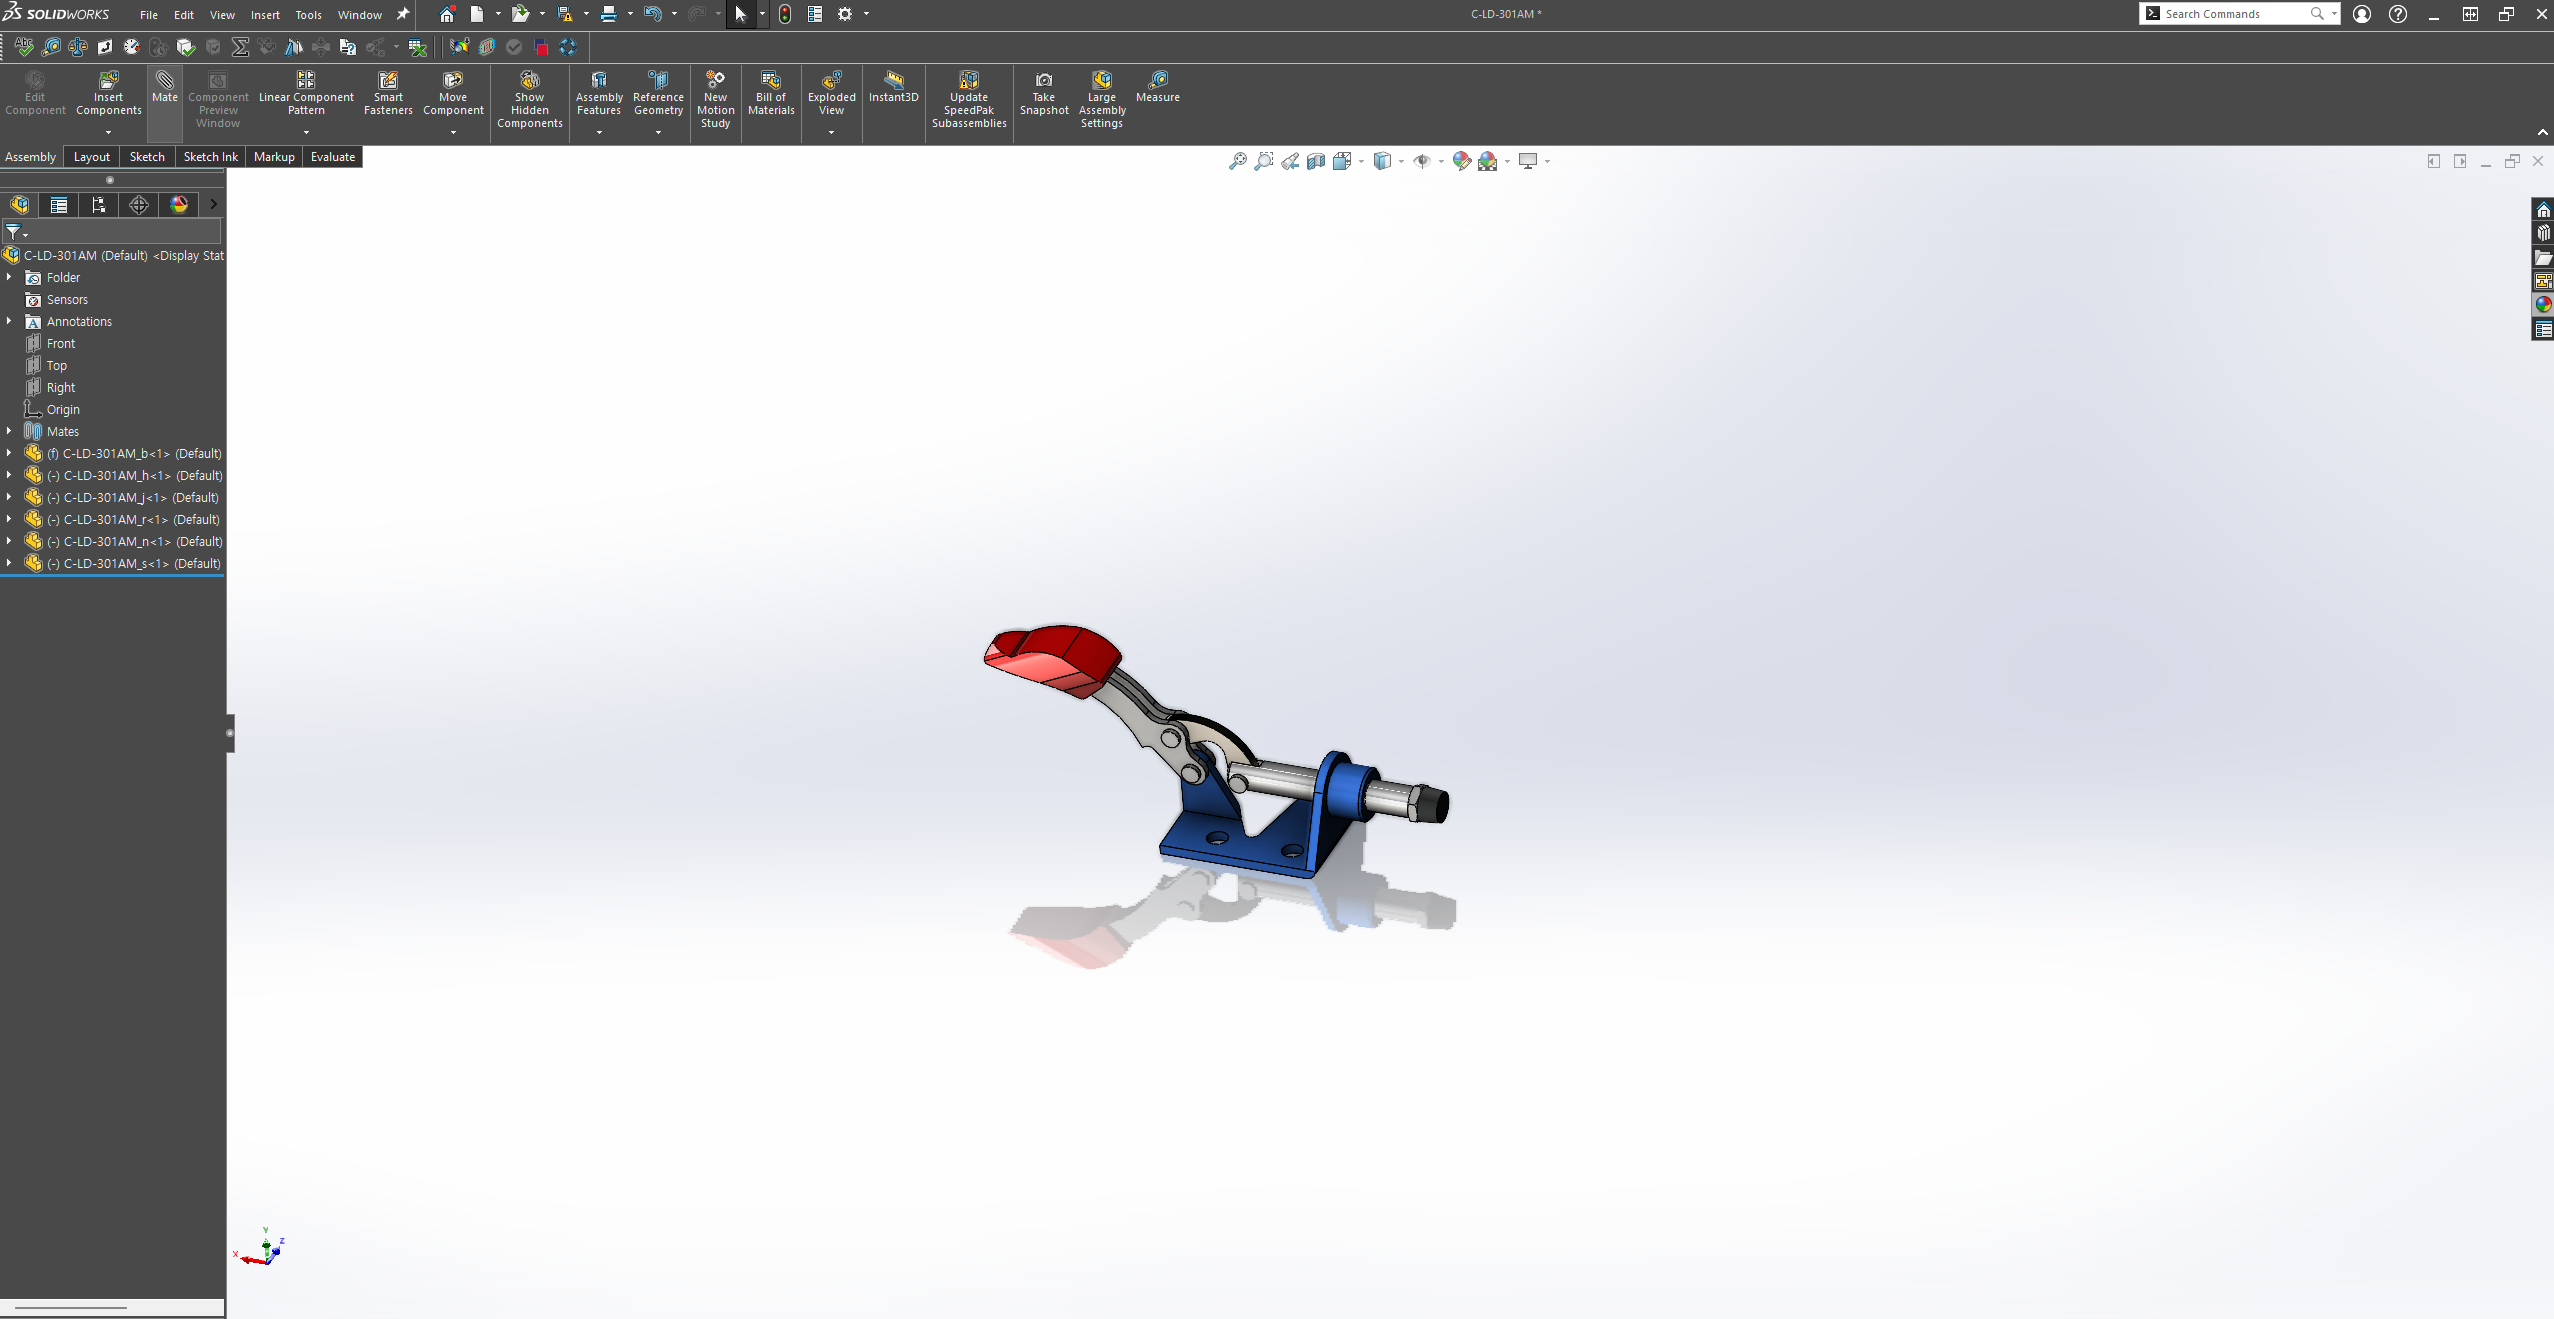Open Smart Fasteners tool
Screen dimensions: 2554x1319
388,81
